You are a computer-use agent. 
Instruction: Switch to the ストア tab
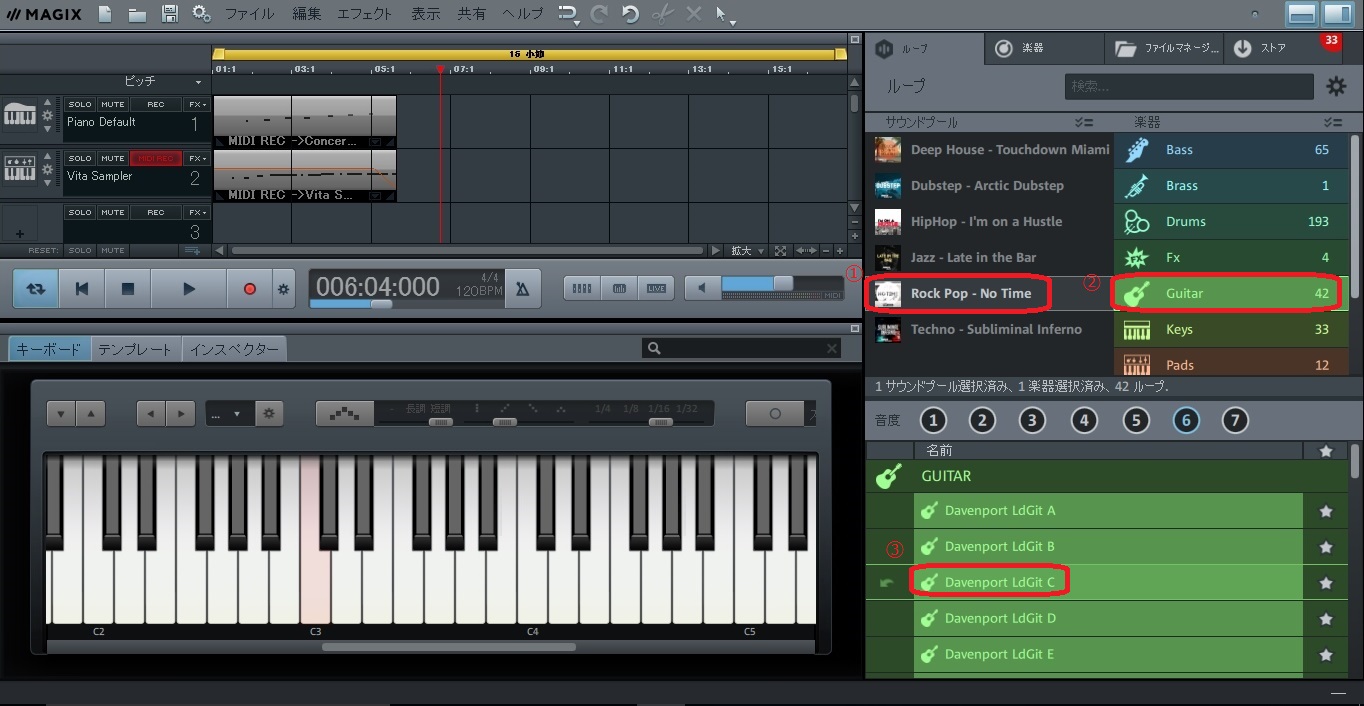pyautogui.click(x=1283, y=48)
